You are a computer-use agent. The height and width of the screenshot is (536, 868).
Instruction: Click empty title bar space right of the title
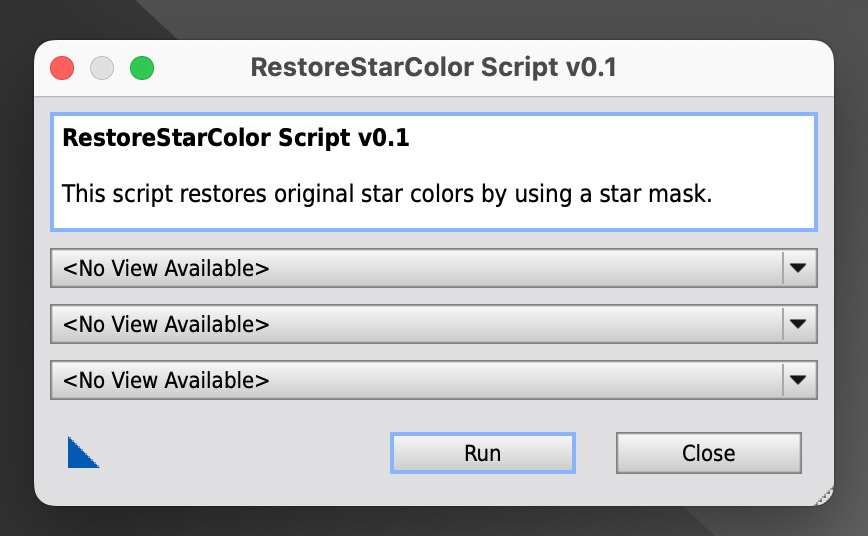pyautogui.click(x=720, y=68)
